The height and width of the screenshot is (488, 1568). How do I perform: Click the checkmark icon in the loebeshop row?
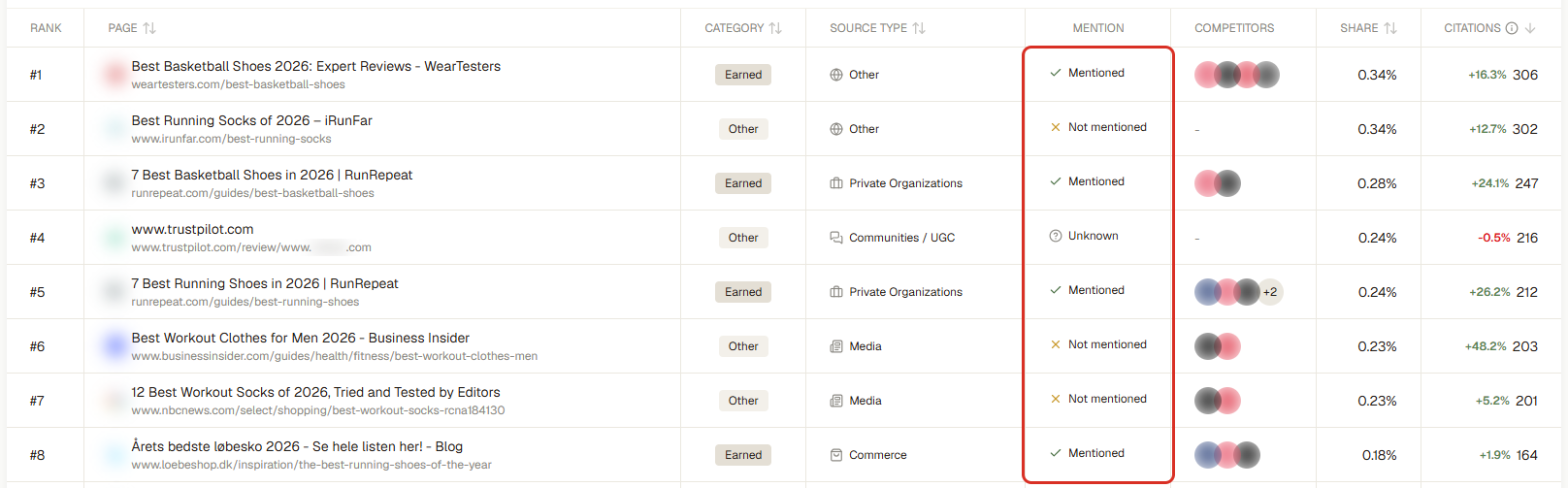tap(1055, 453)
